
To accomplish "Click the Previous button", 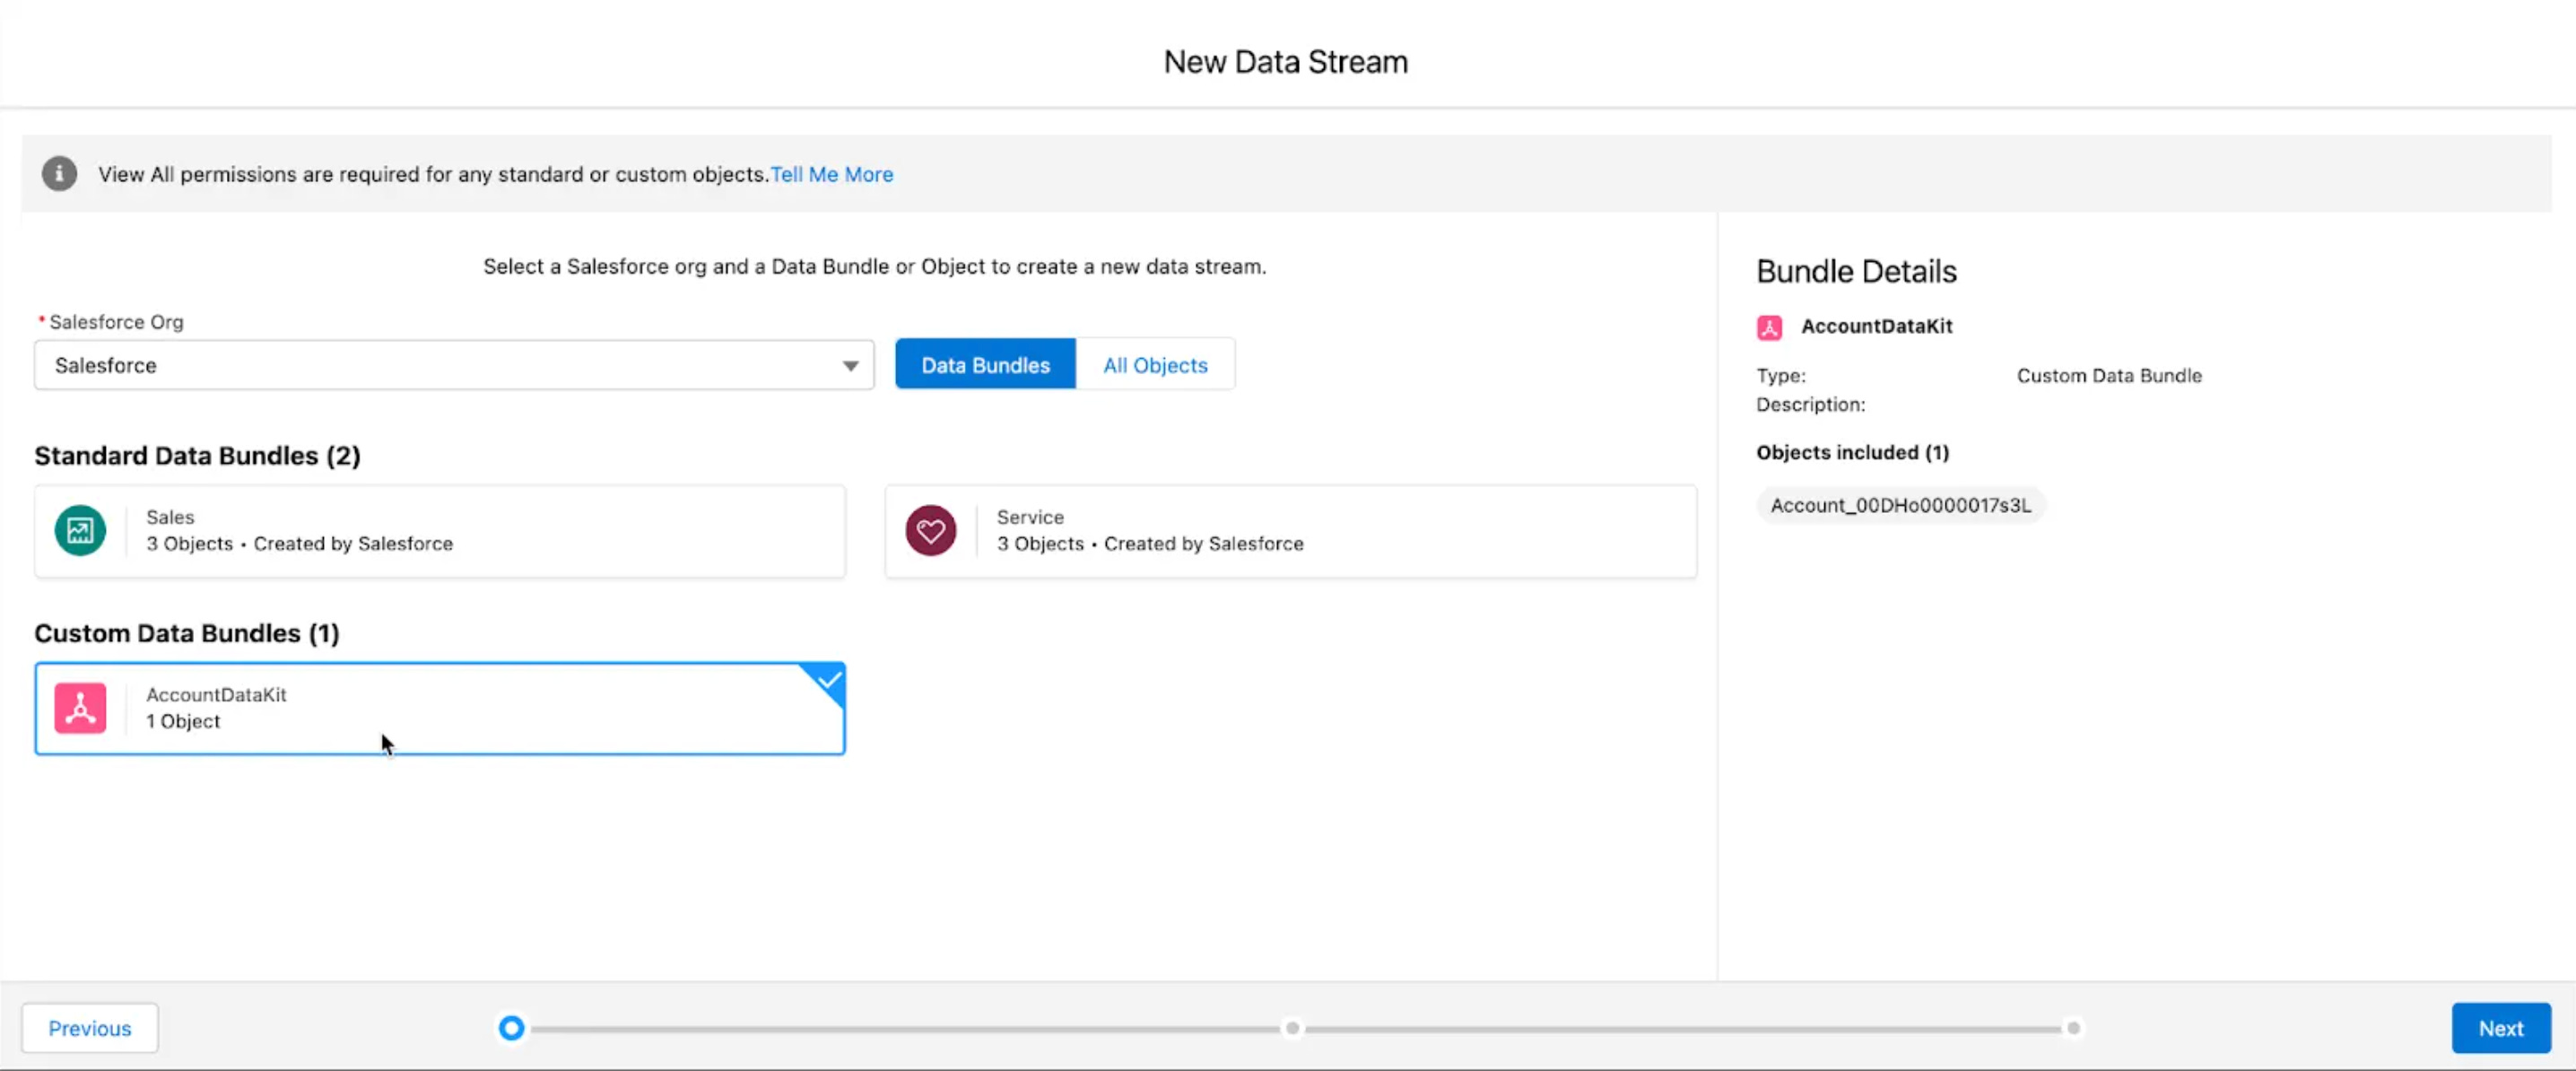I will click(90, 1028).
